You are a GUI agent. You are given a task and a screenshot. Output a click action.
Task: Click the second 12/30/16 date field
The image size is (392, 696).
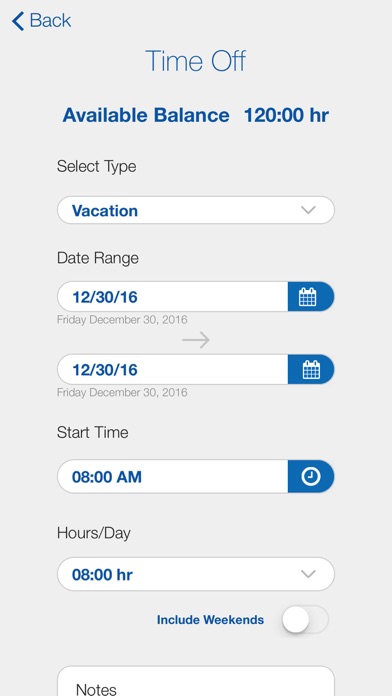click(x=173, y=369)
